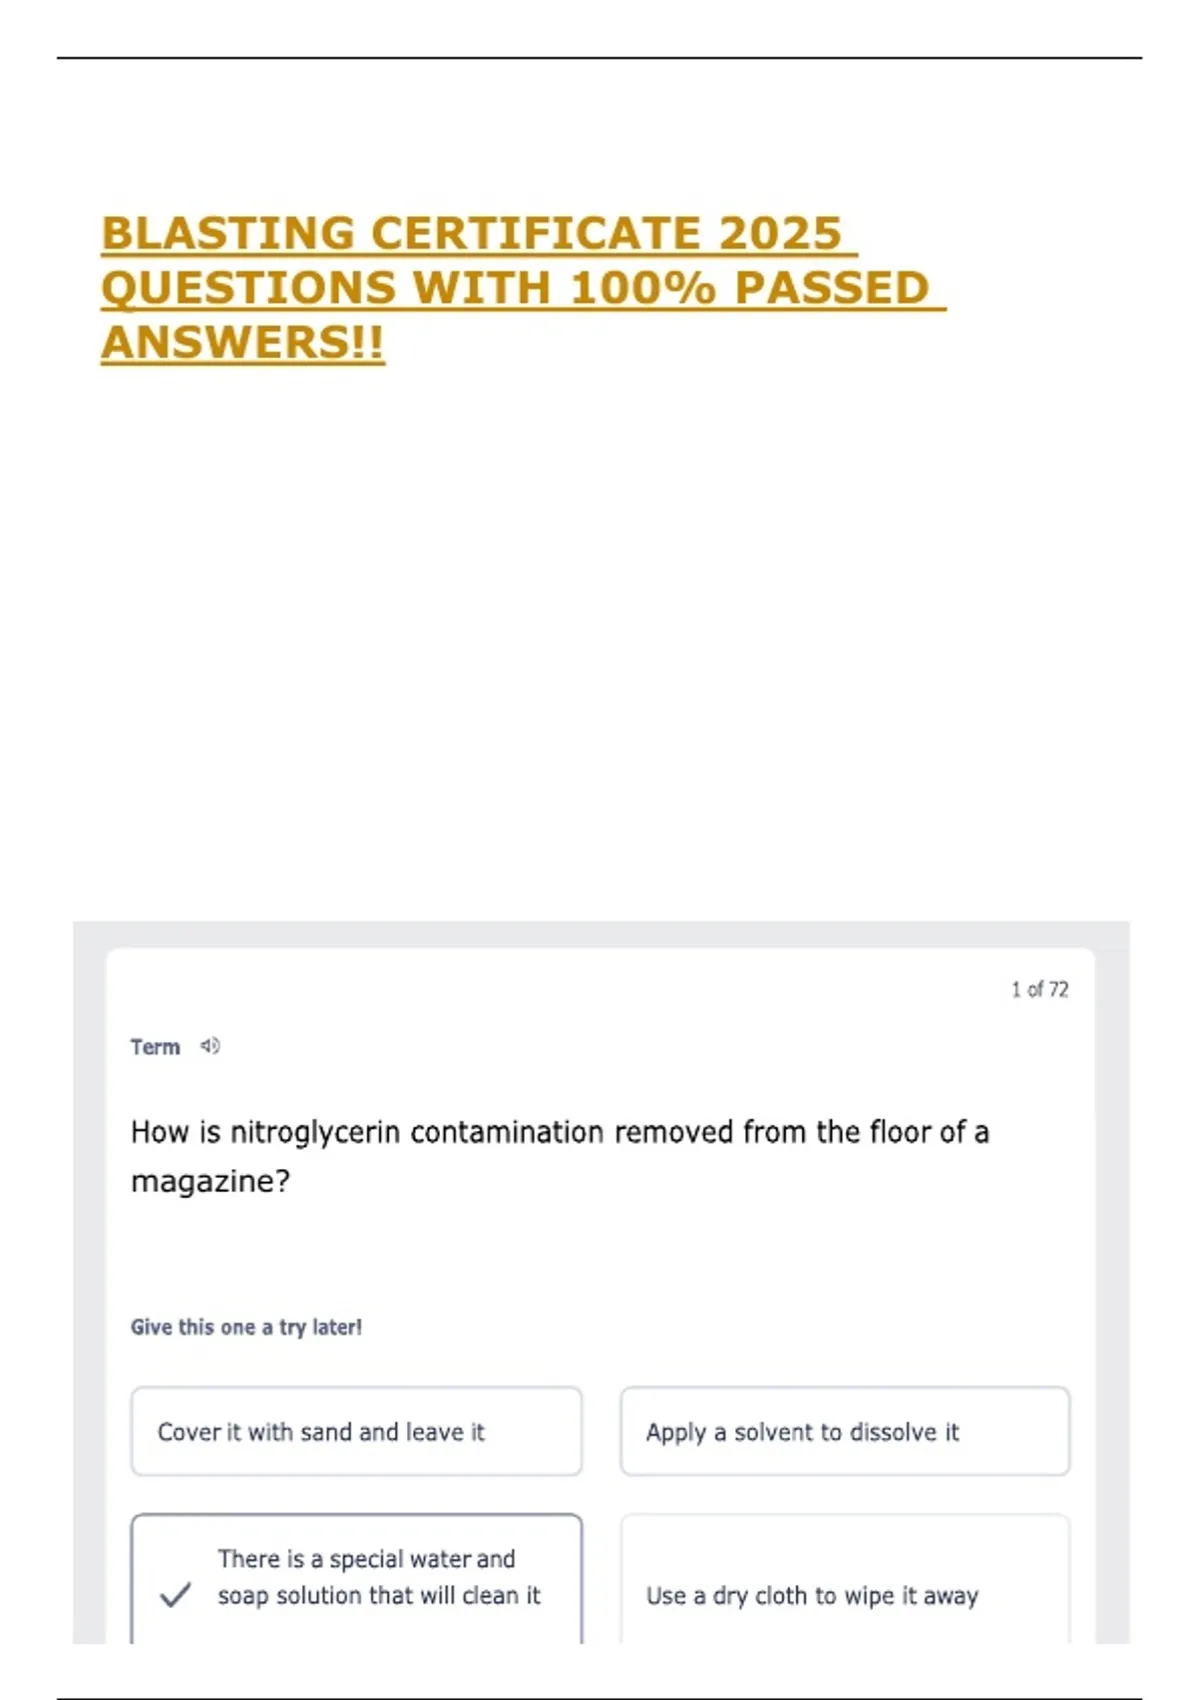Click the word 'BLASTING' in the title

tap(228, 234)
